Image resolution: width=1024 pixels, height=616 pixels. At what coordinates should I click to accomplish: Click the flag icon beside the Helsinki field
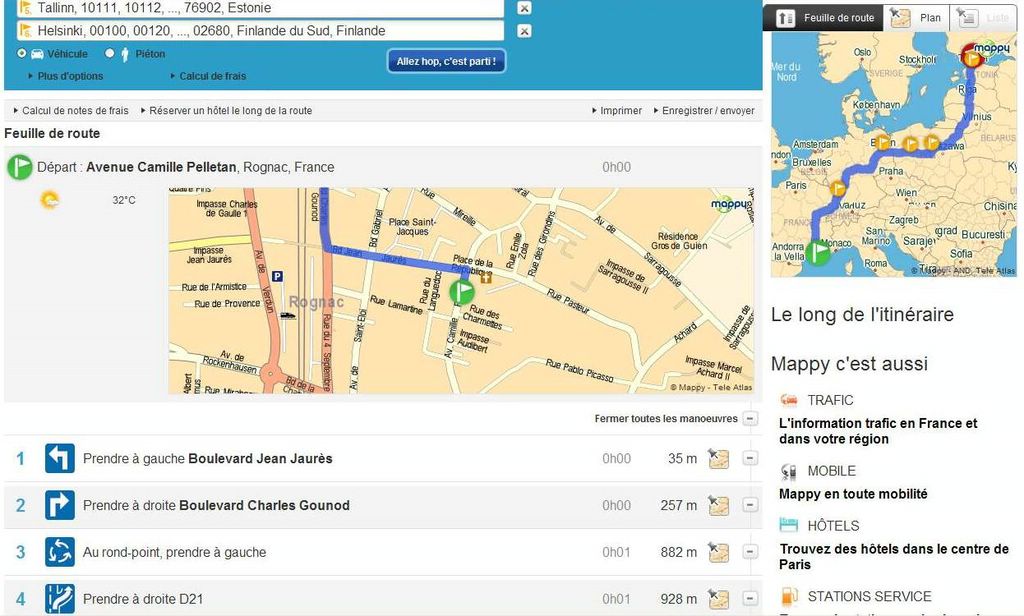(25, 31)
